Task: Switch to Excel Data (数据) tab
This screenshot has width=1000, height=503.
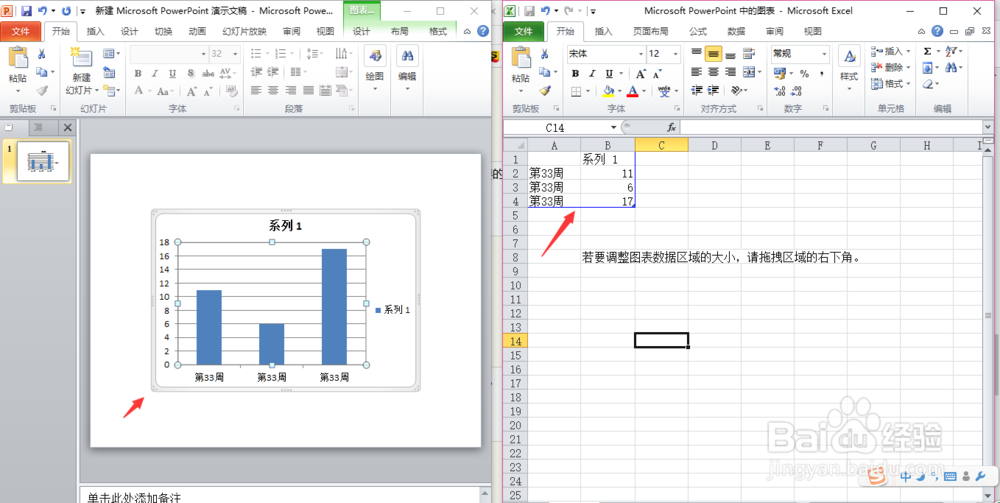Action: pos(736,31)
